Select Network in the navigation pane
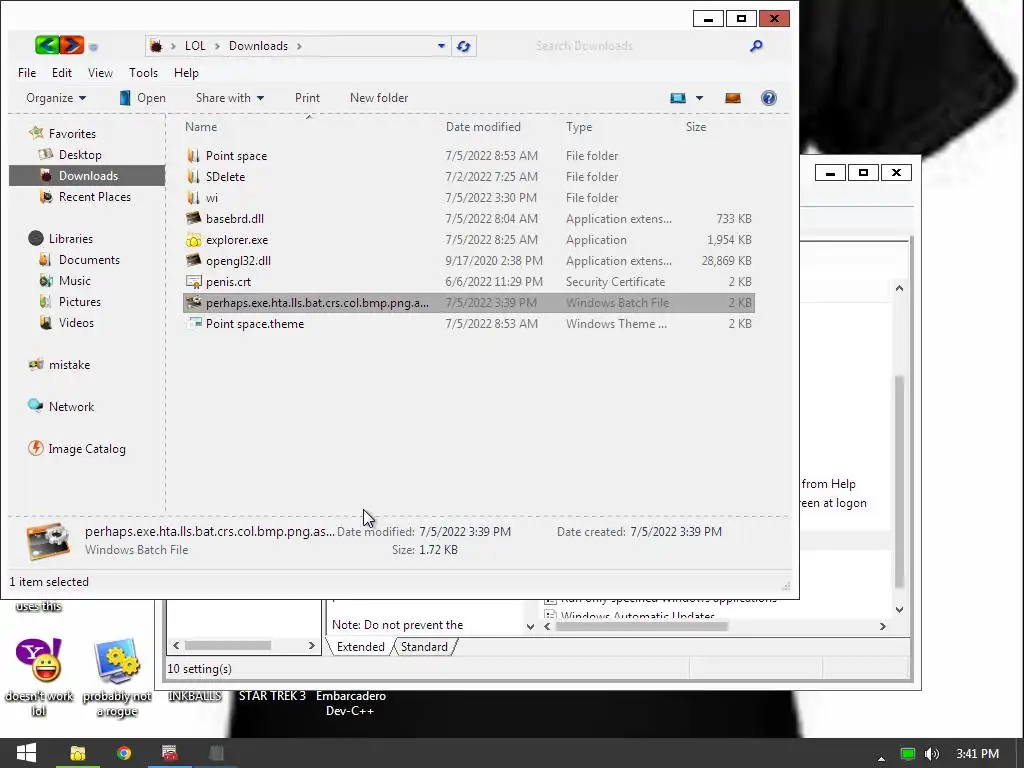 tap(71, 407)
